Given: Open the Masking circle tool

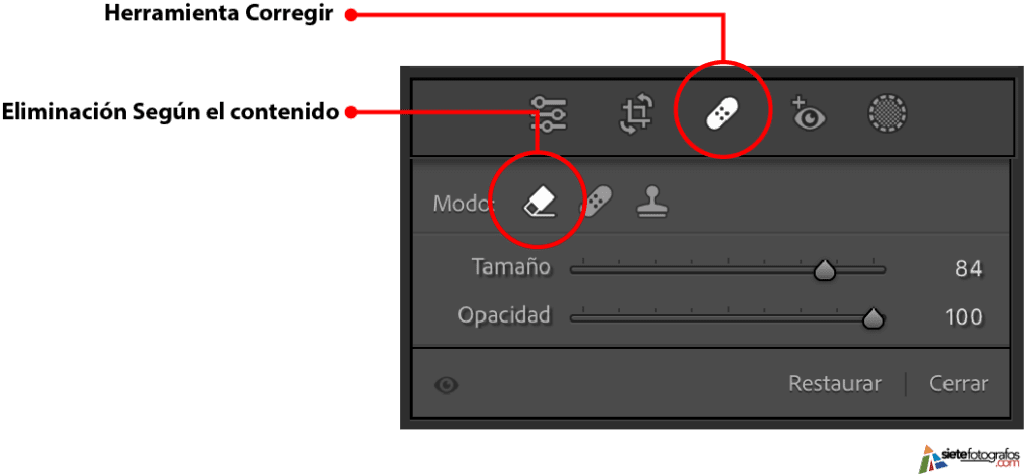Looking at the screenshot, I should point(888,114).
